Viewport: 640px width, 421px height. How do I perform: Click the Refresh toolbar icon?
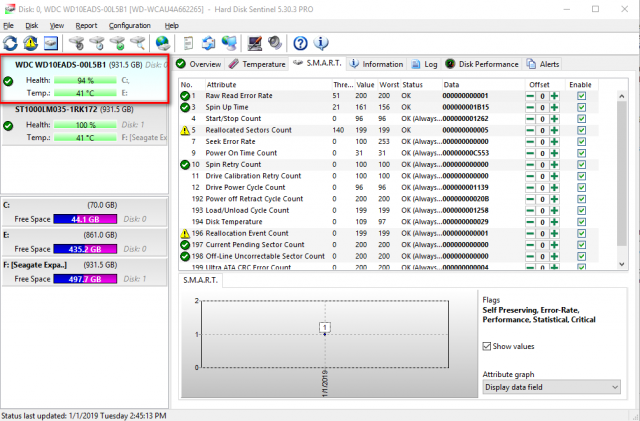coord(11,43)
